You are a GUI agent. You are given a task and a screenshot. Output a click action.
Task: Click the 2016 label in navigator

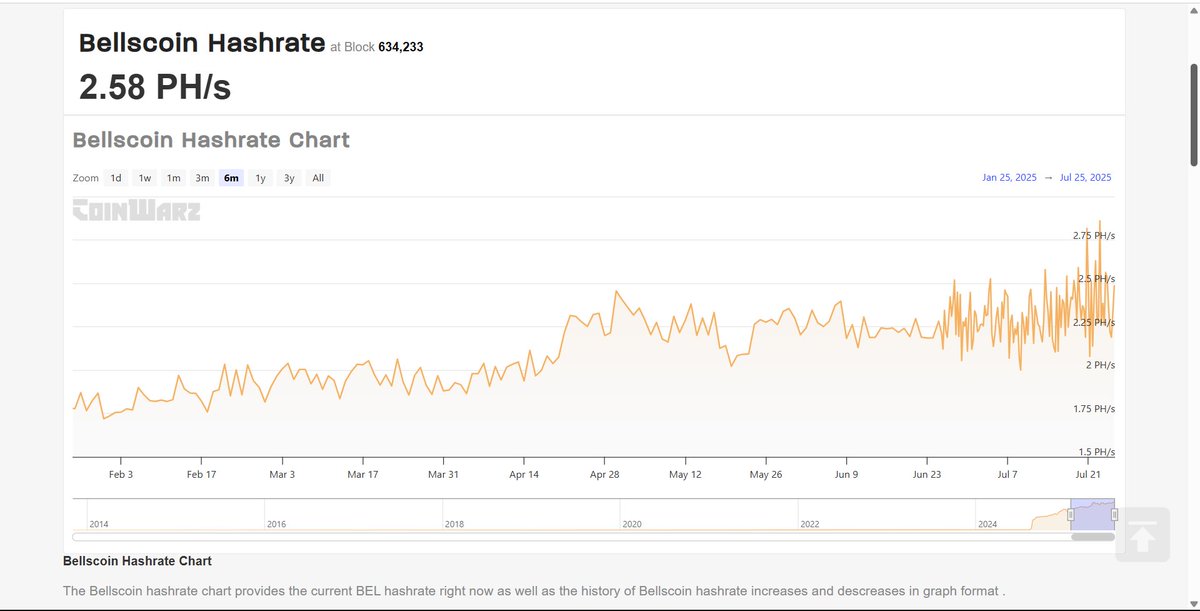276,524
